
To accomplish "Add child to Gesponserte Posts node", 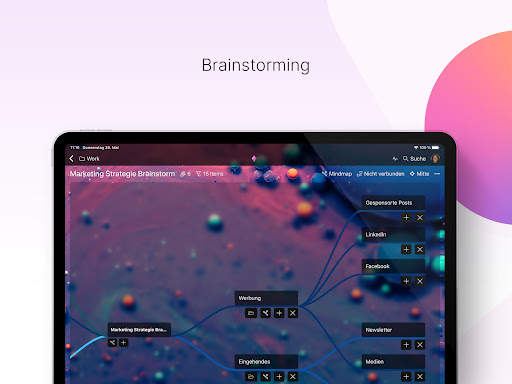I will pyautogui.click(x=406, y=218).
